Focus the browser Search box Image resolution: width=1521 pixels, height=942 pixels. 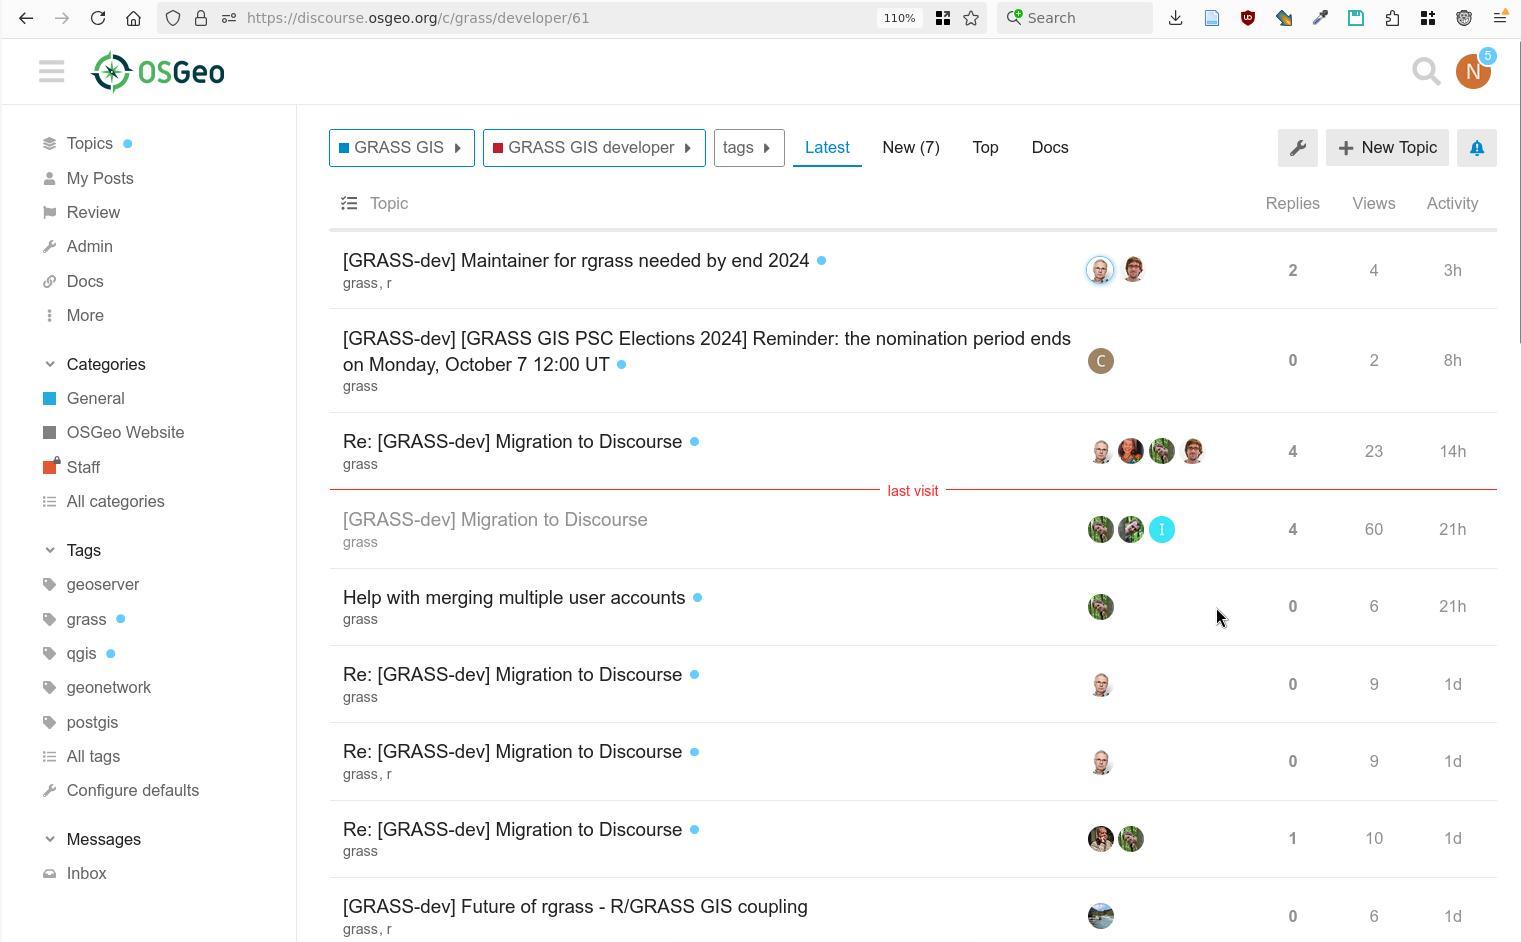[x=1075, y=18]
